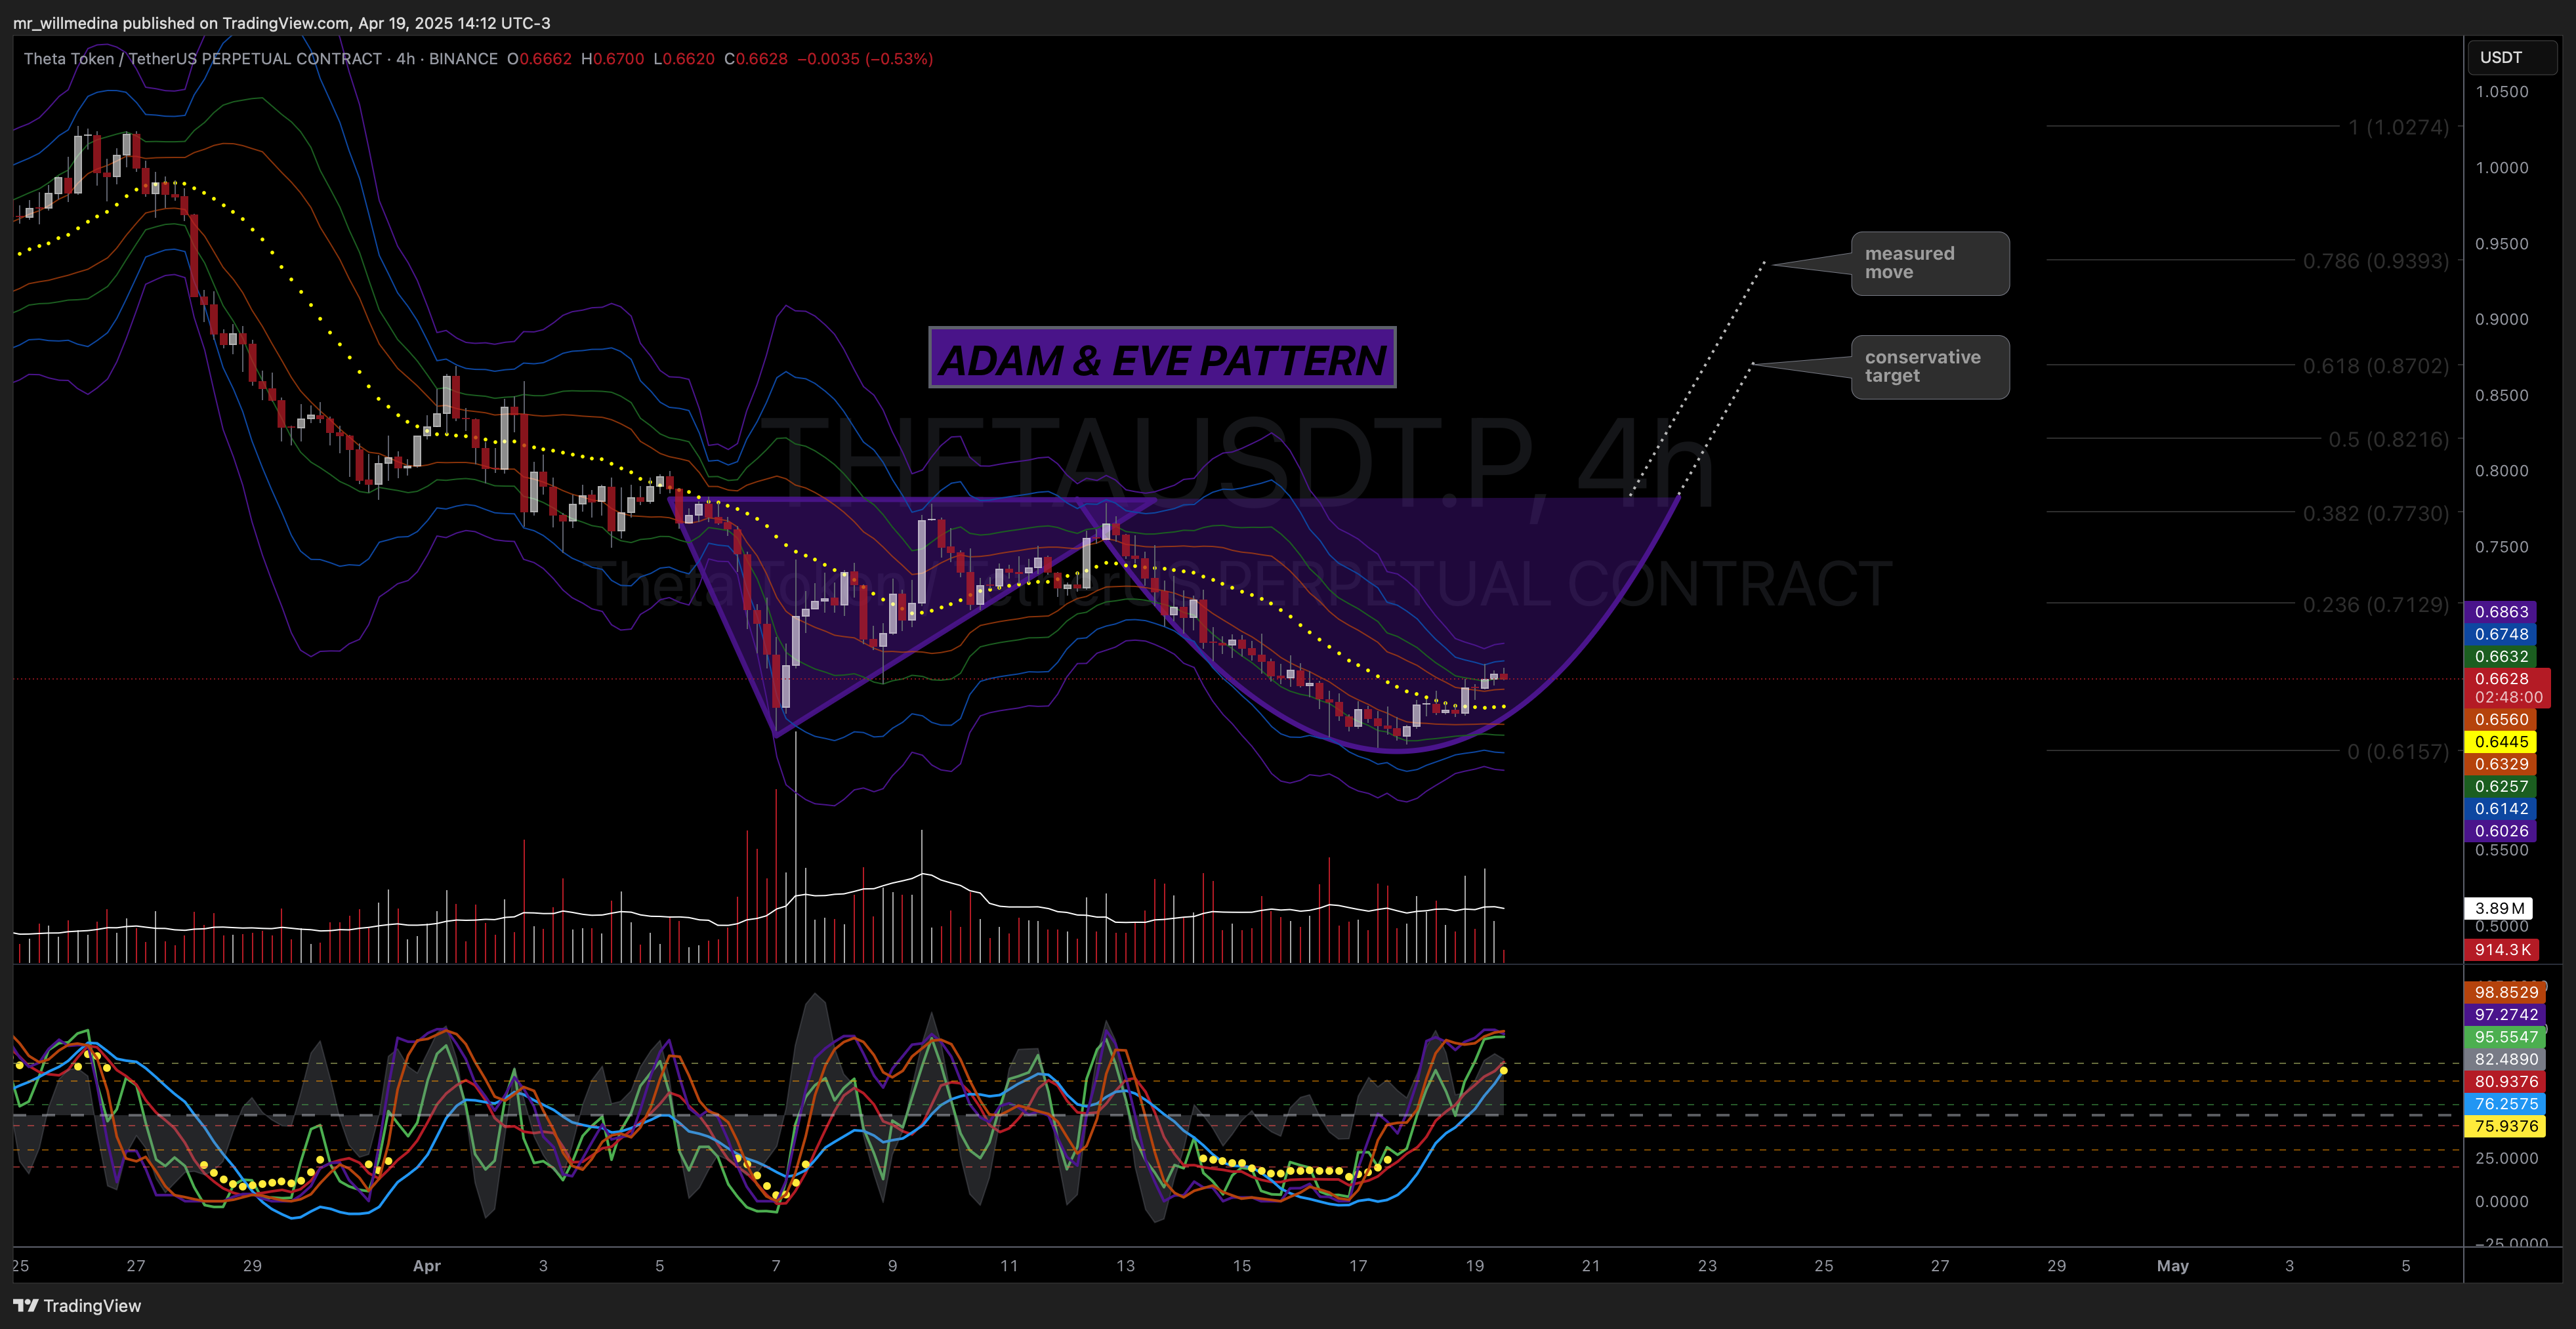Click the mr_willmedina published header text
The height and width of the screenshot is (1329, 2576).
point(281,23)
